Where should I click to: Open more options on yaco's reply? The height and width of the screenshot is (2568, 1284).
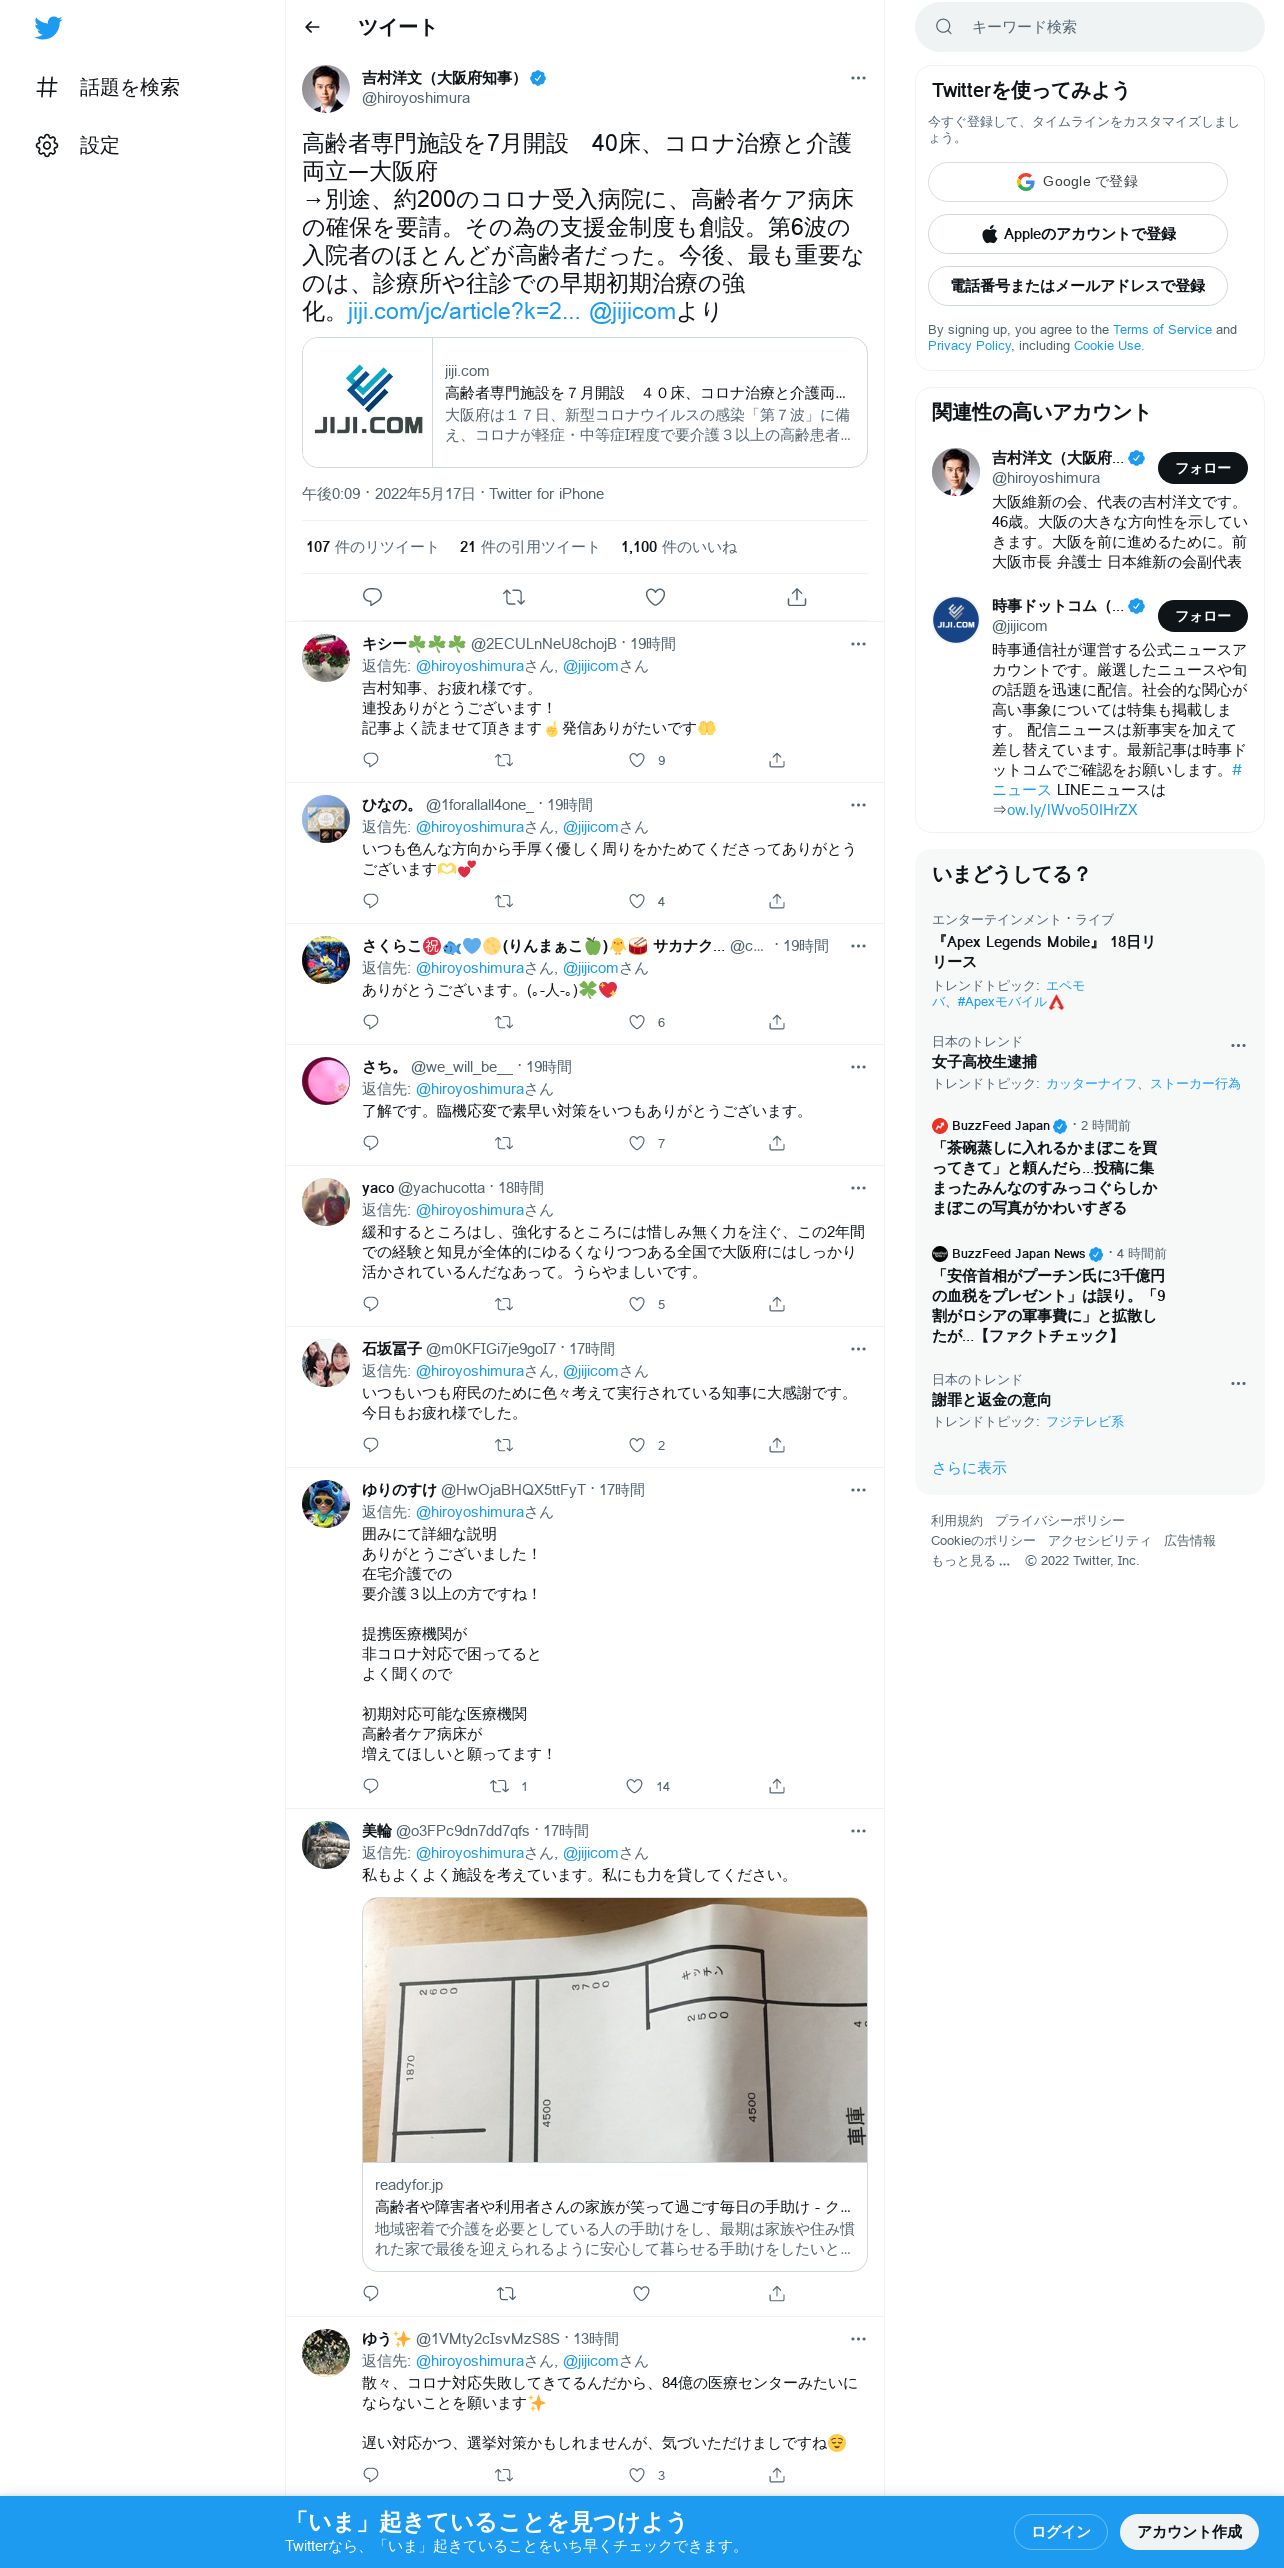[858, 1188]
